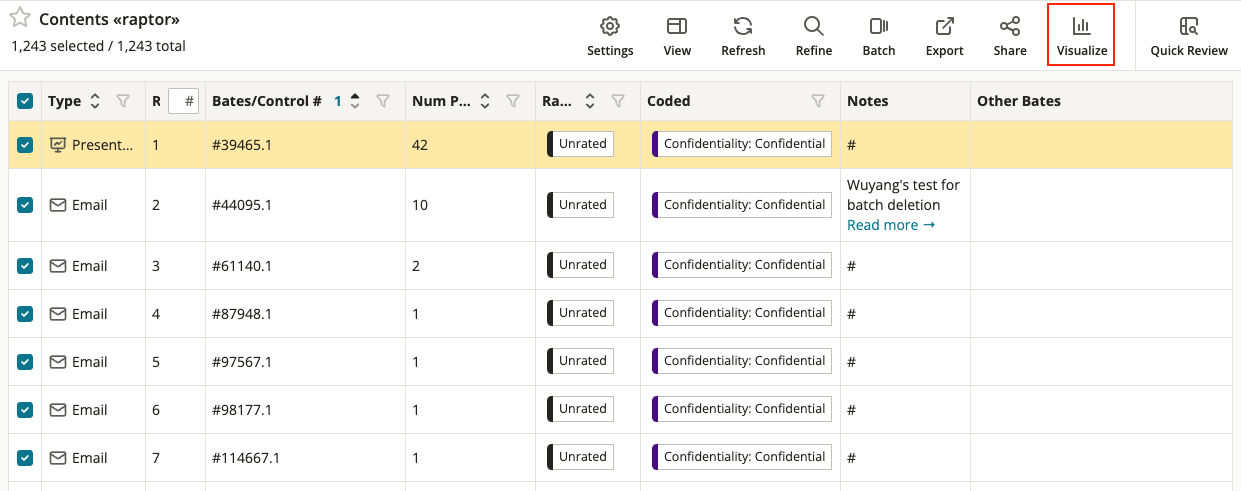Click email icon in row #97567.1

click(58, 362)
